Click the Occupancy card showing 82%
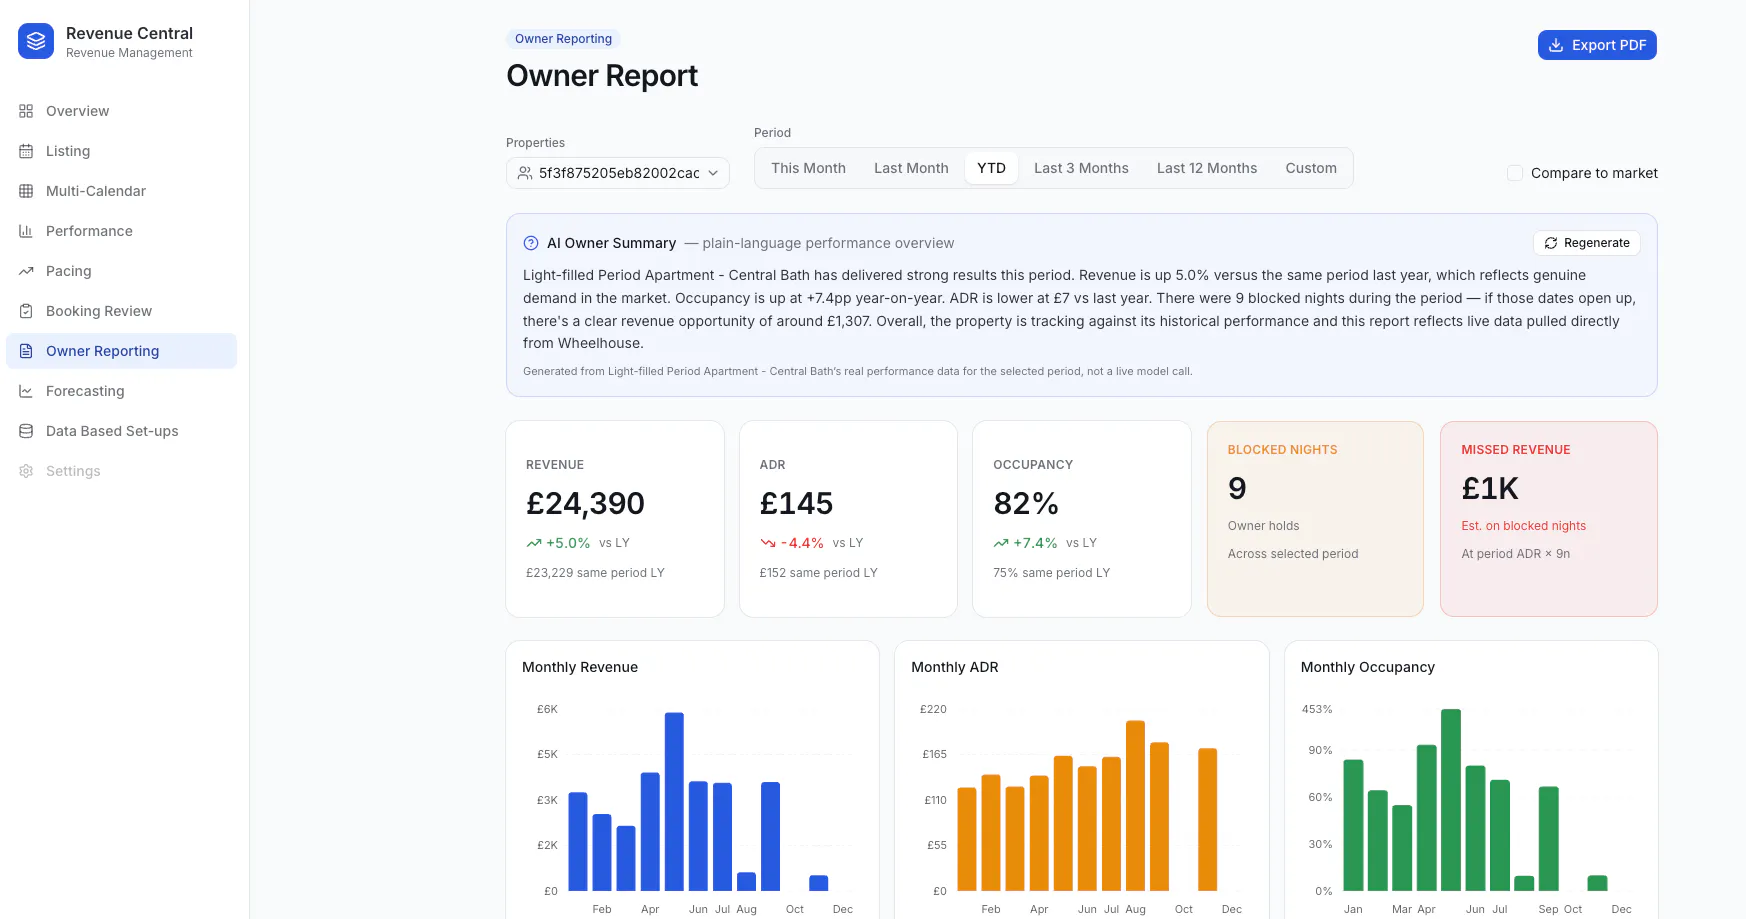1746x919 pixels. tap(1082, 519)
